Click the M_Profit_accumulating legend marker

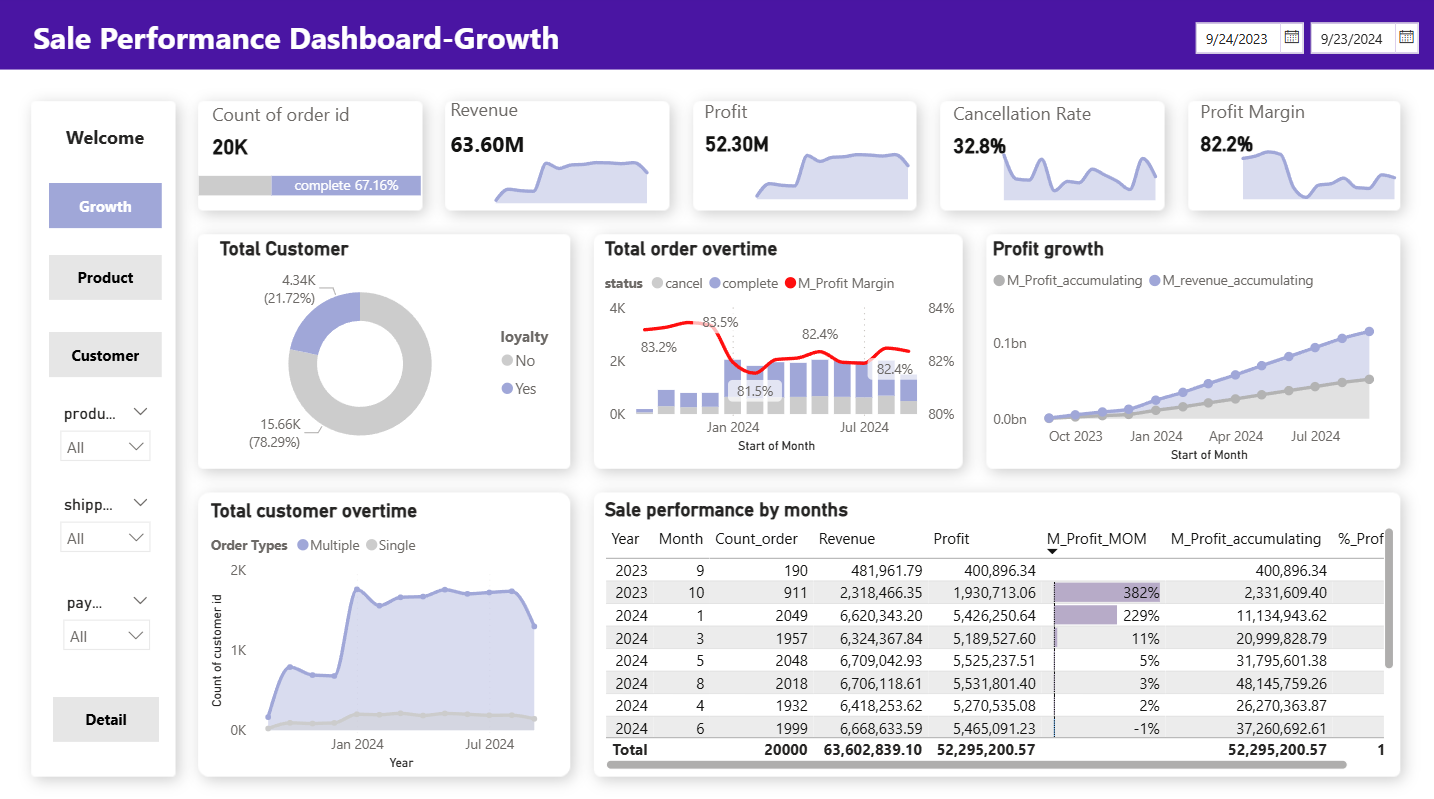pyautogui.click(x=999, y=280)
